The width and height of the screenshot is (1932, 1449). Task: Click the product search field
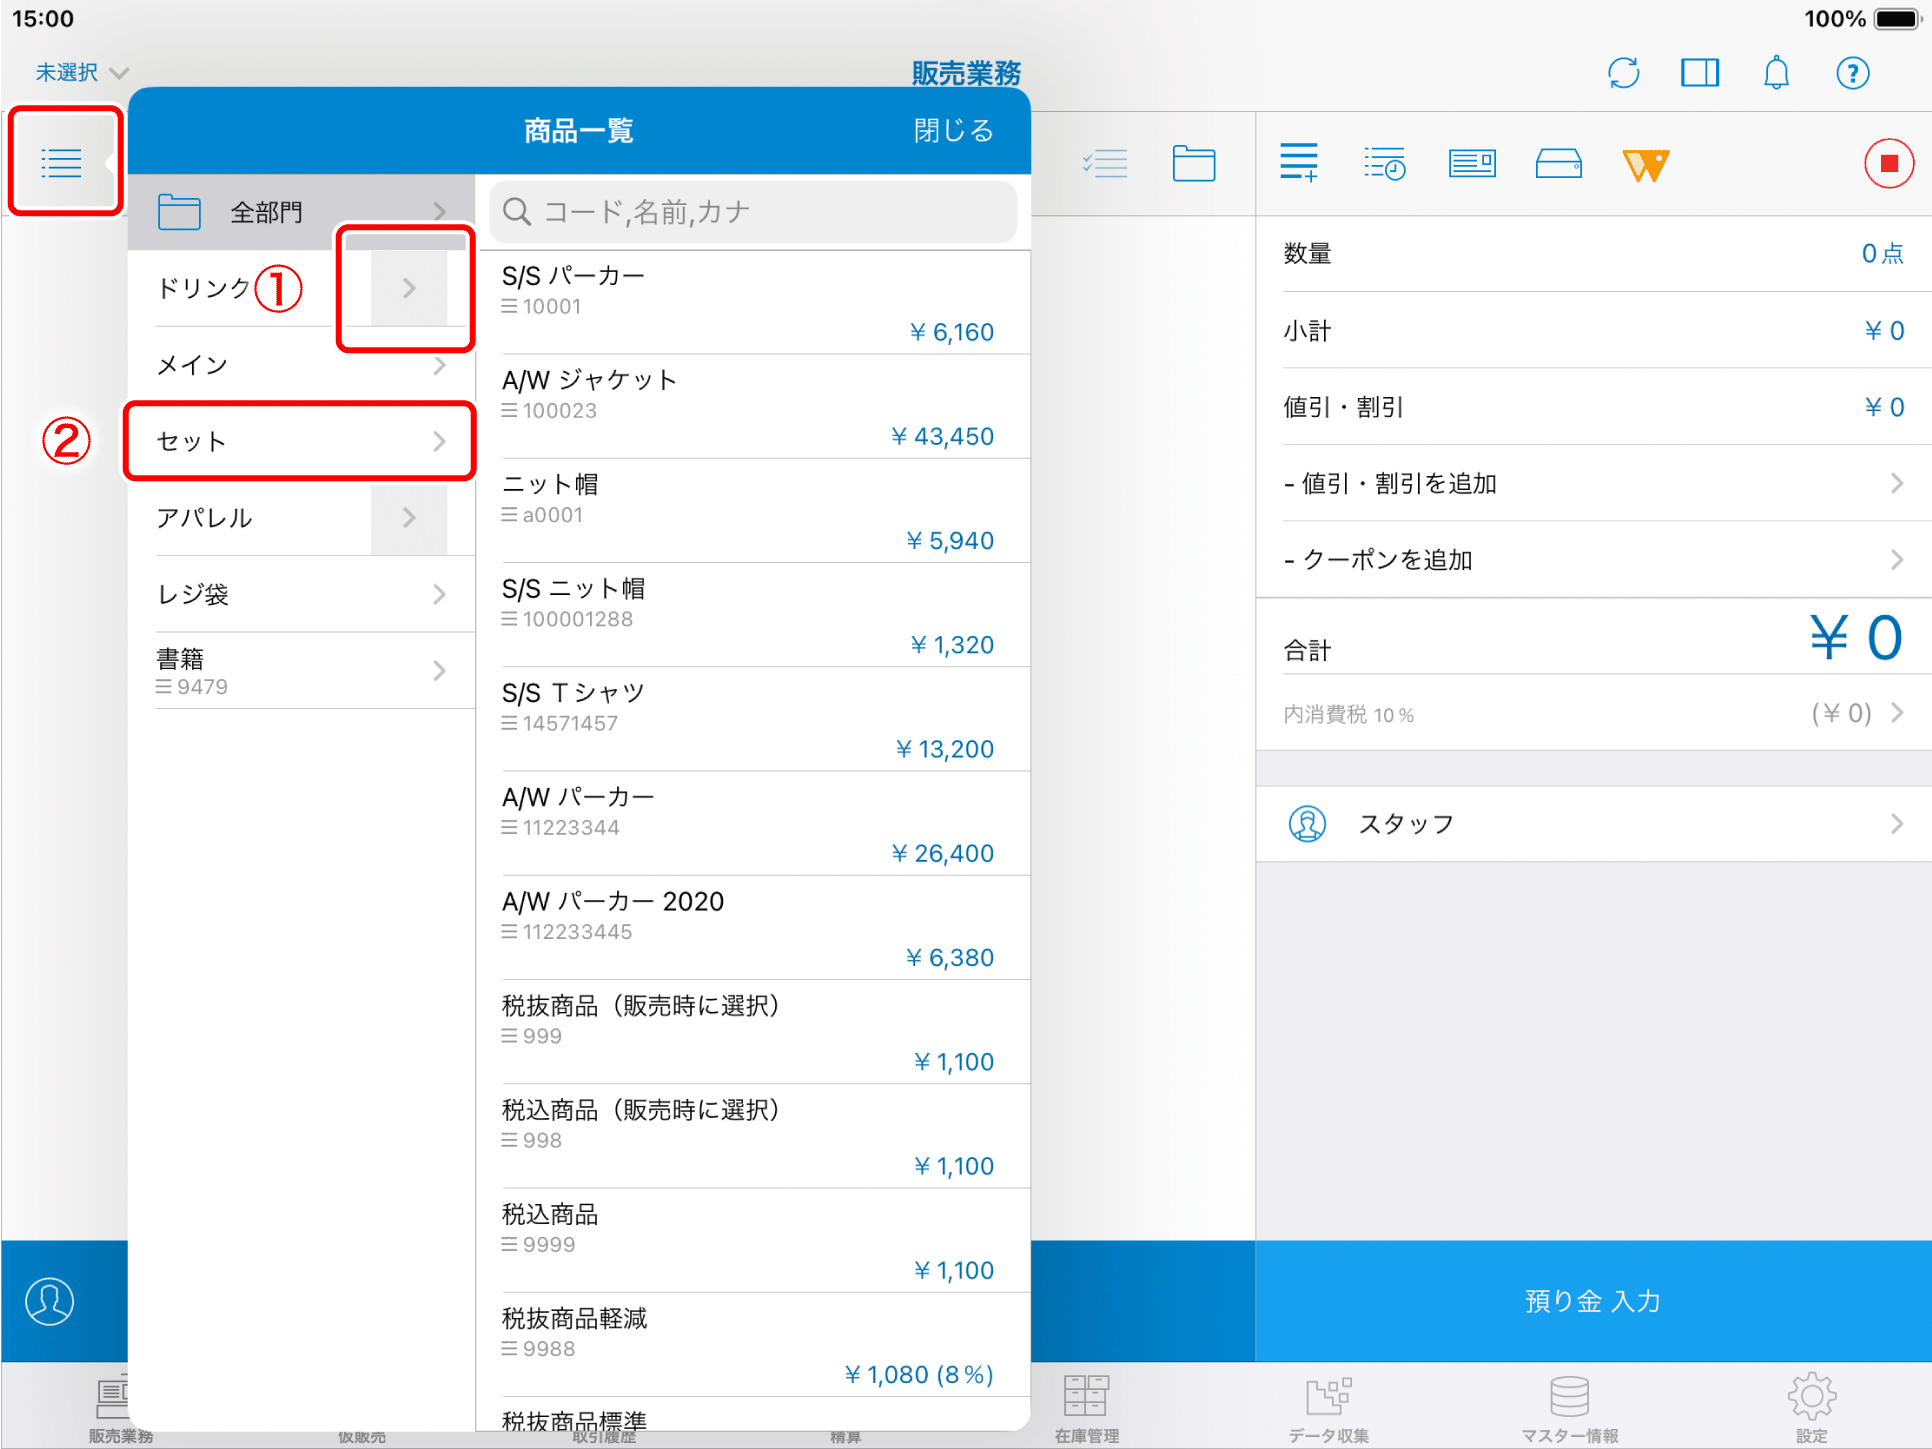pyautogui.click(x=753, y=212)
